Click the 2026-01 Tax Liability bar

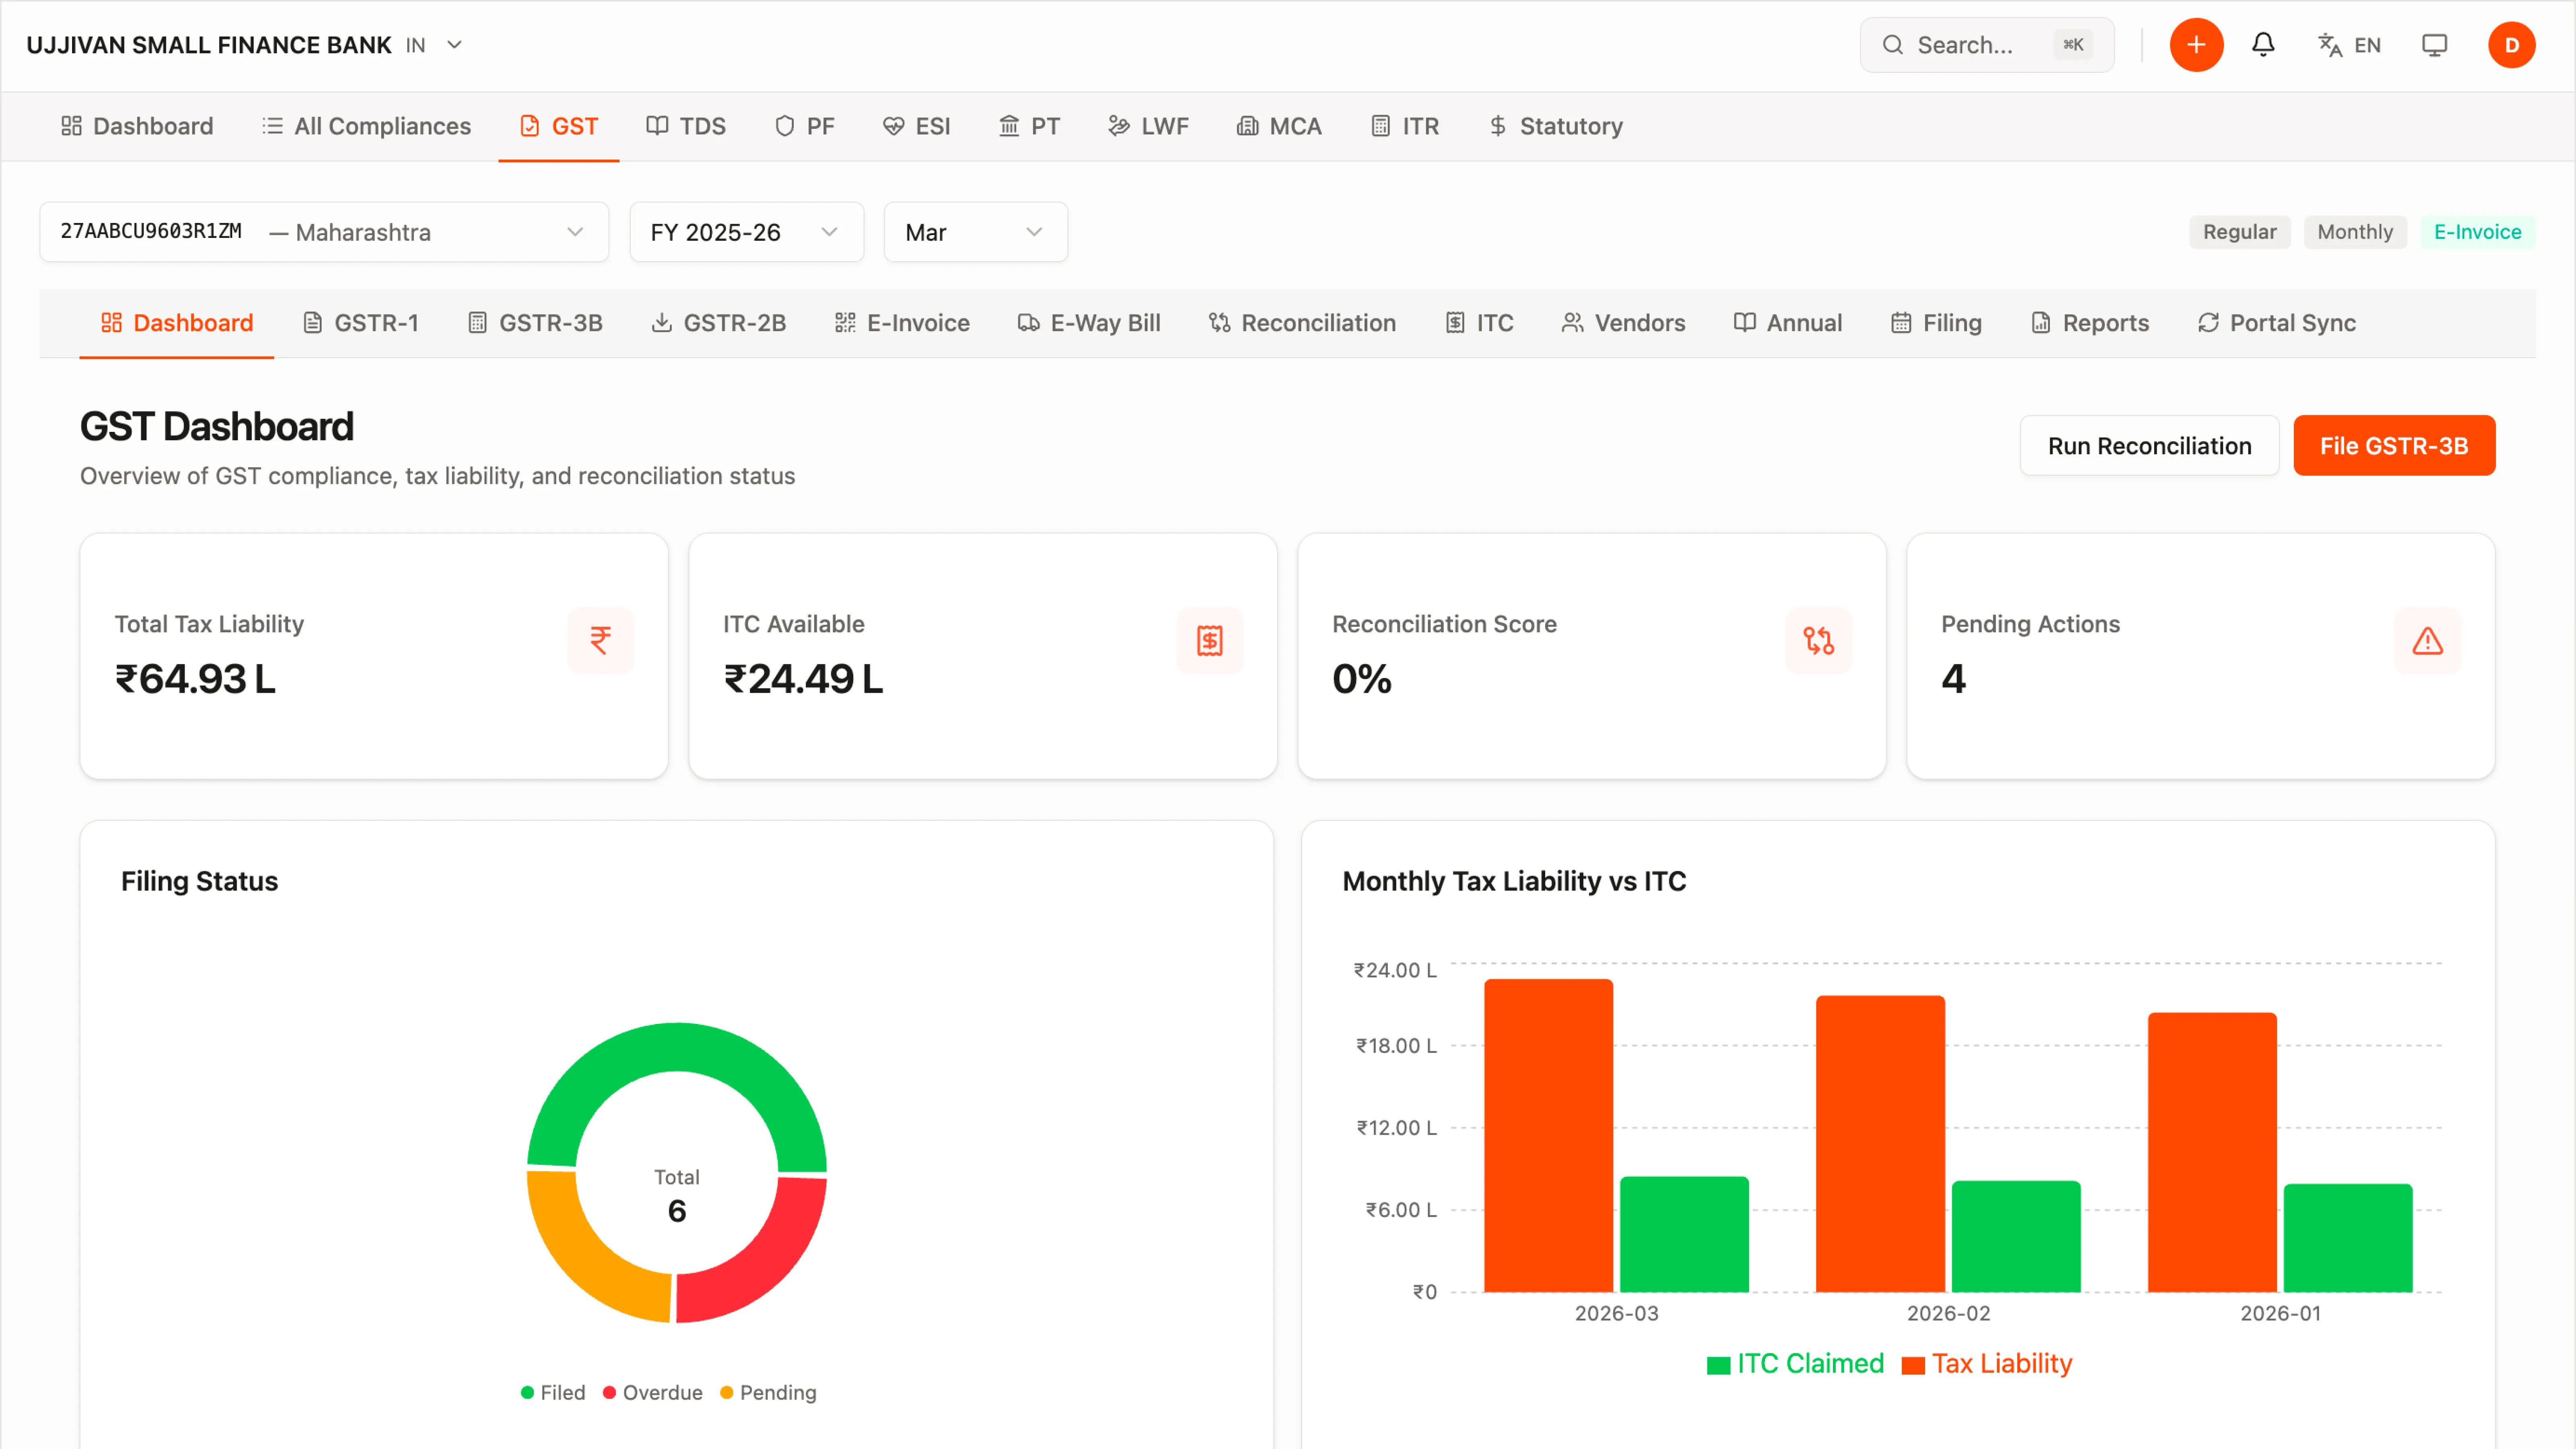[2212, 1152]
